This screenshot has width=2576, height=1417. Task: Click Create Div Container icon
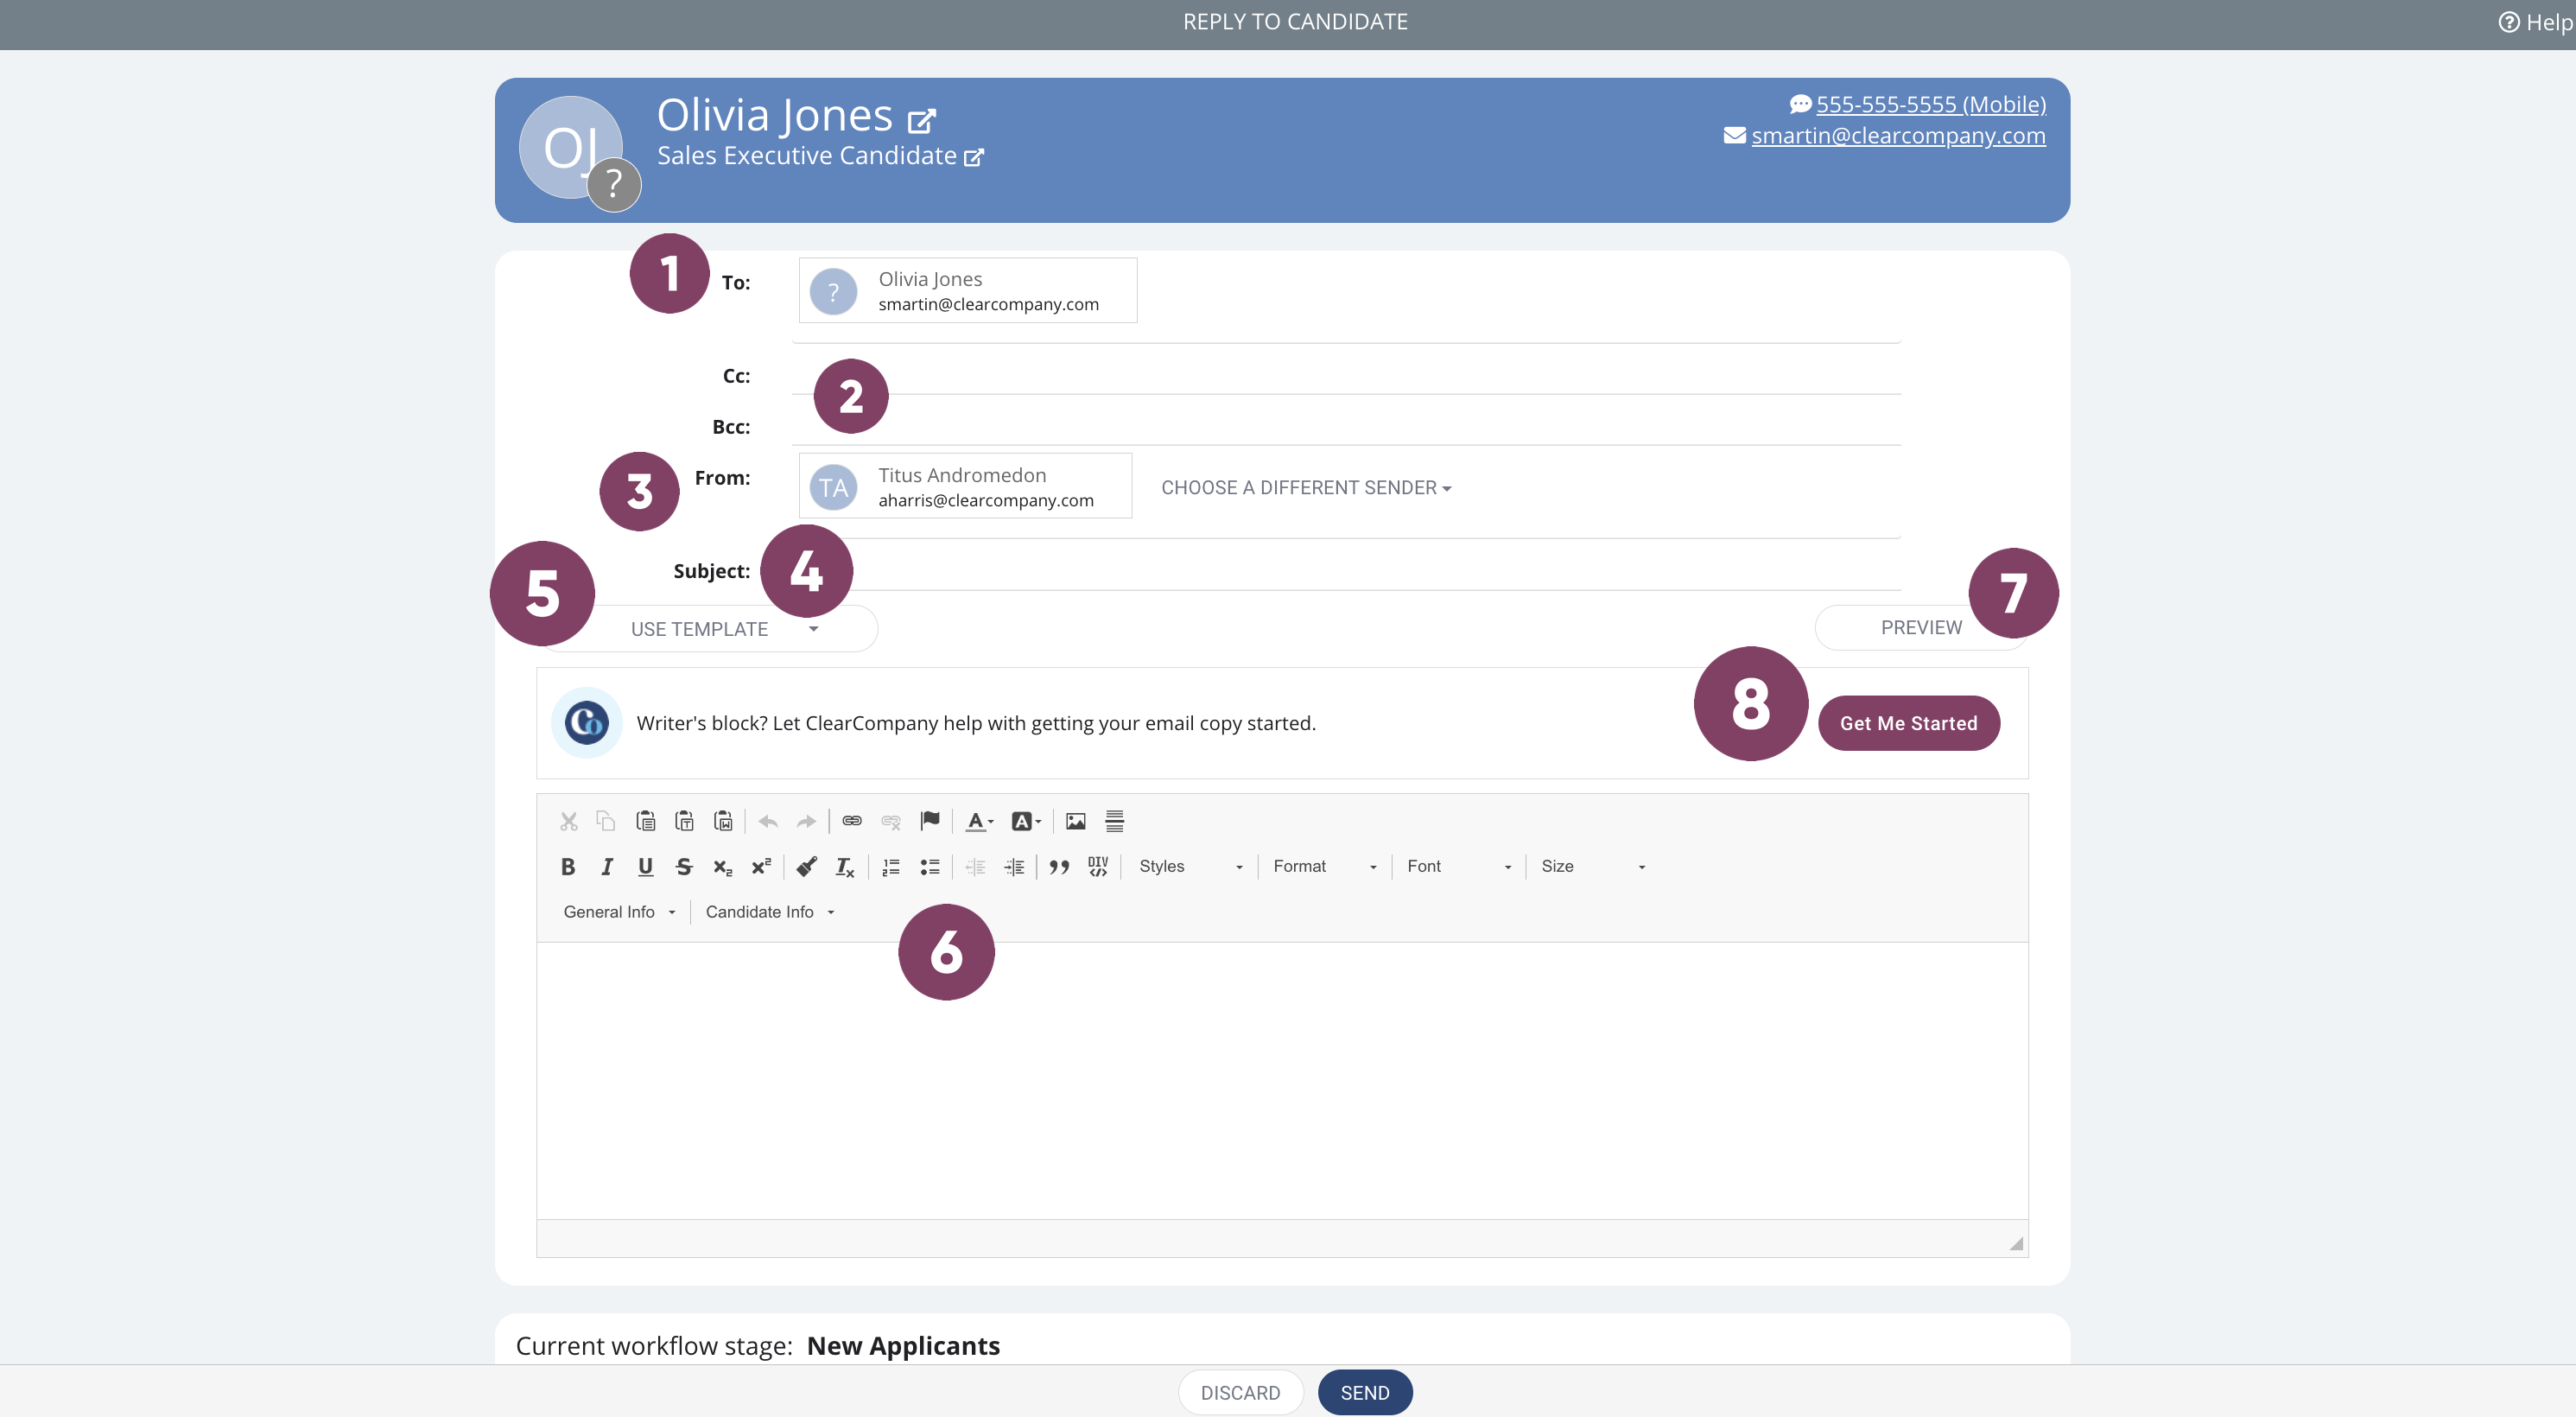[x=1098, y=866]
